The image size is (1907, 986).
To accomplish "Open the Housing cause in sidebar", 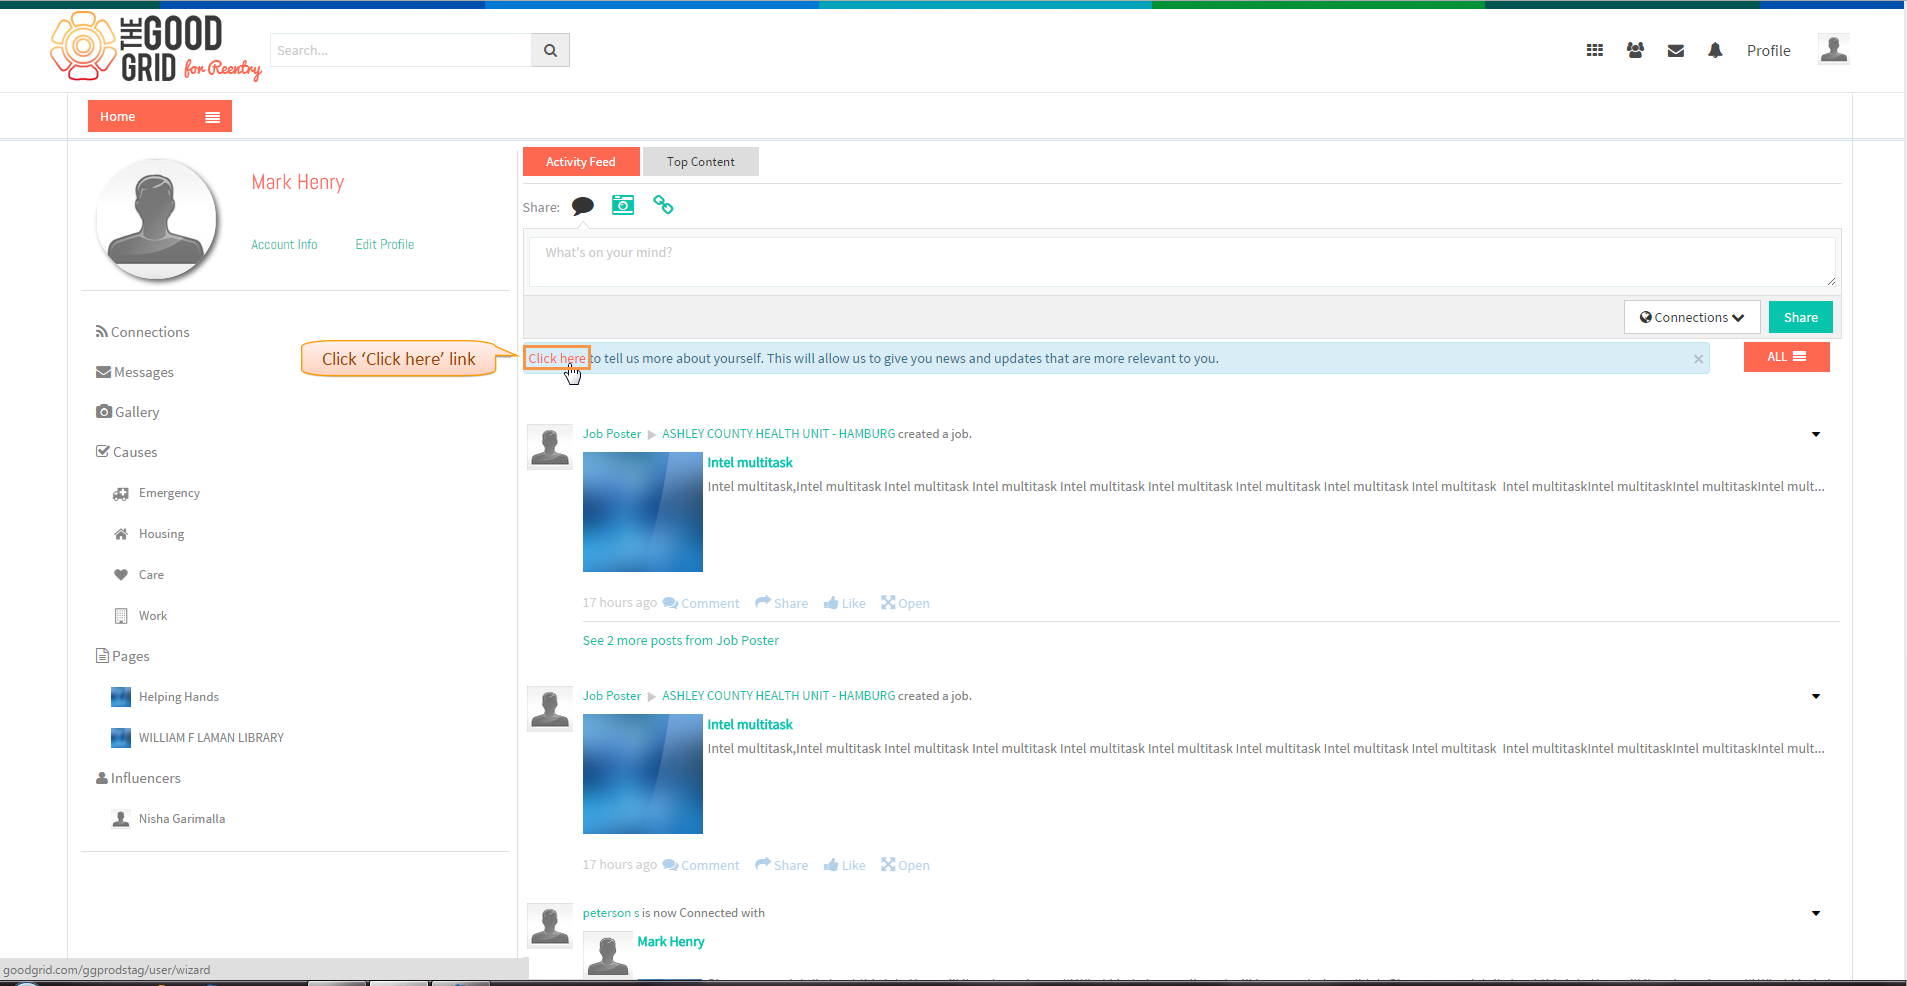I will click(x=161, y=534).
